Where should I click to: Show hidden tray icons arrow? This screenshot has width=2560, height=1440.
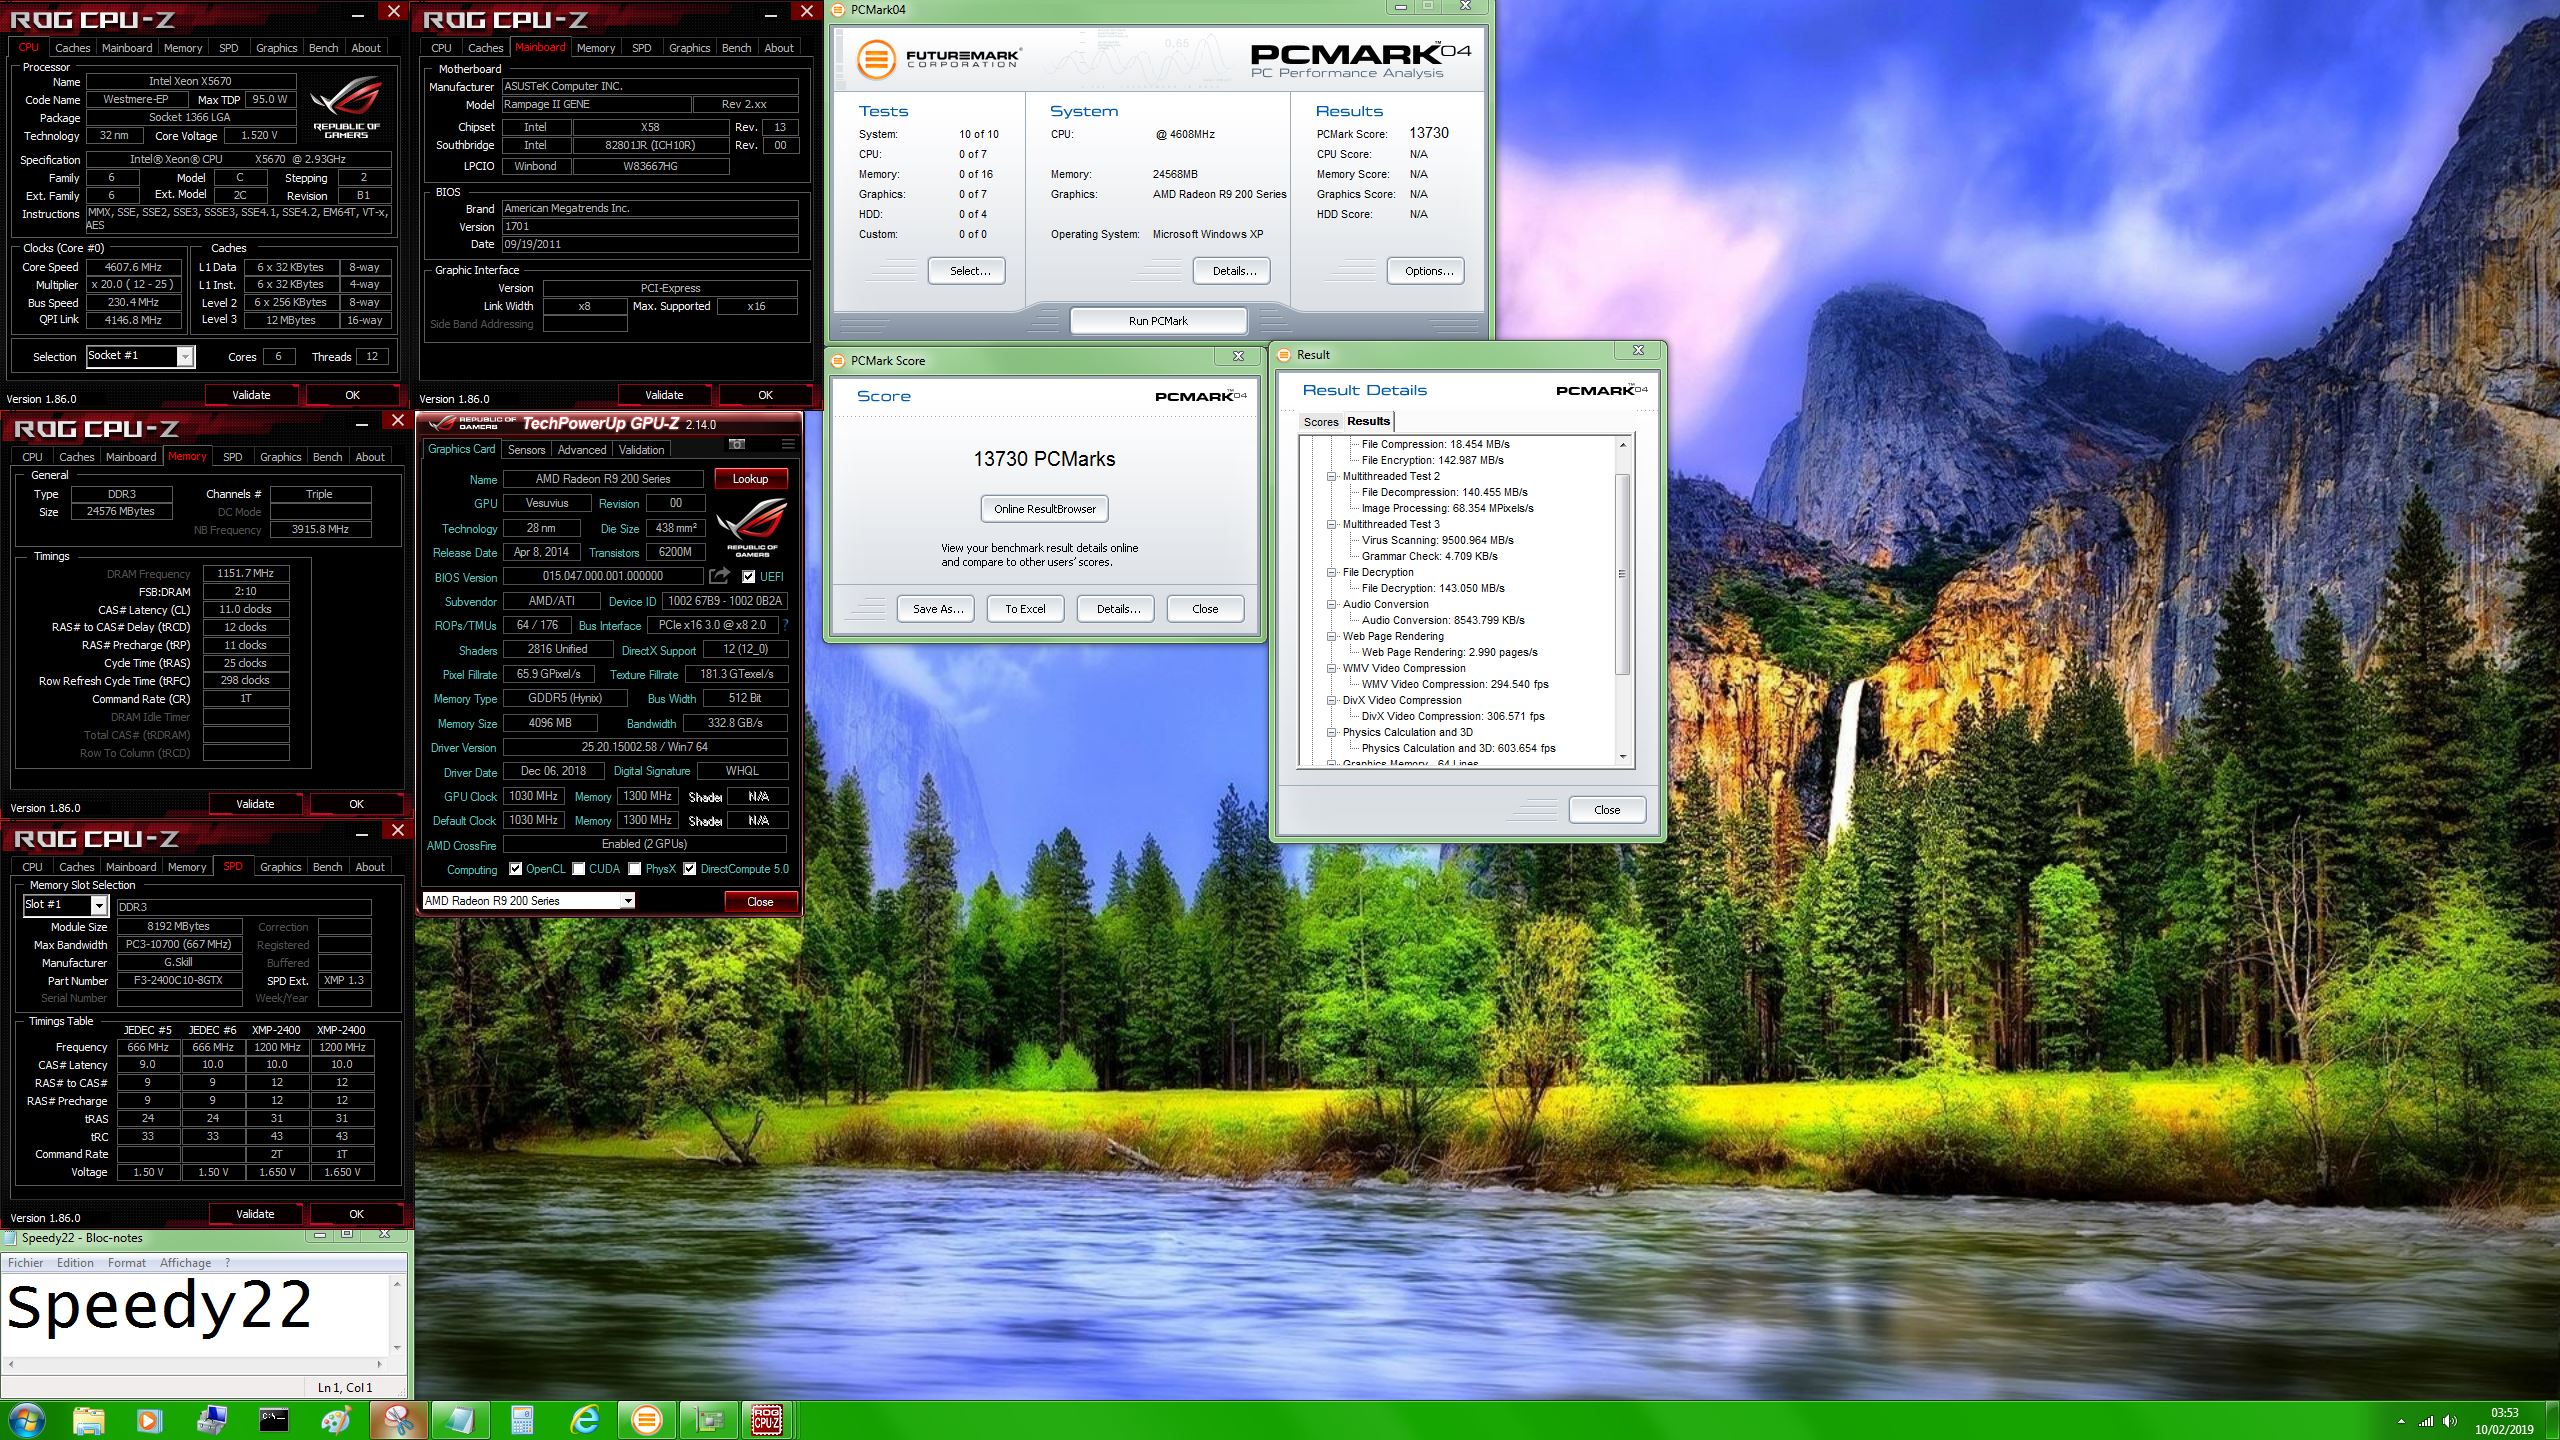point(2401,1421)
